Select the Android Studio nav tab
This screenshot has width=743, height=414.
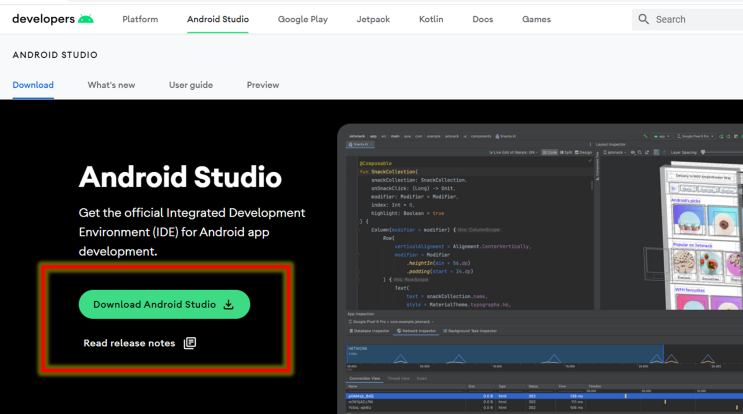(218, 19)
